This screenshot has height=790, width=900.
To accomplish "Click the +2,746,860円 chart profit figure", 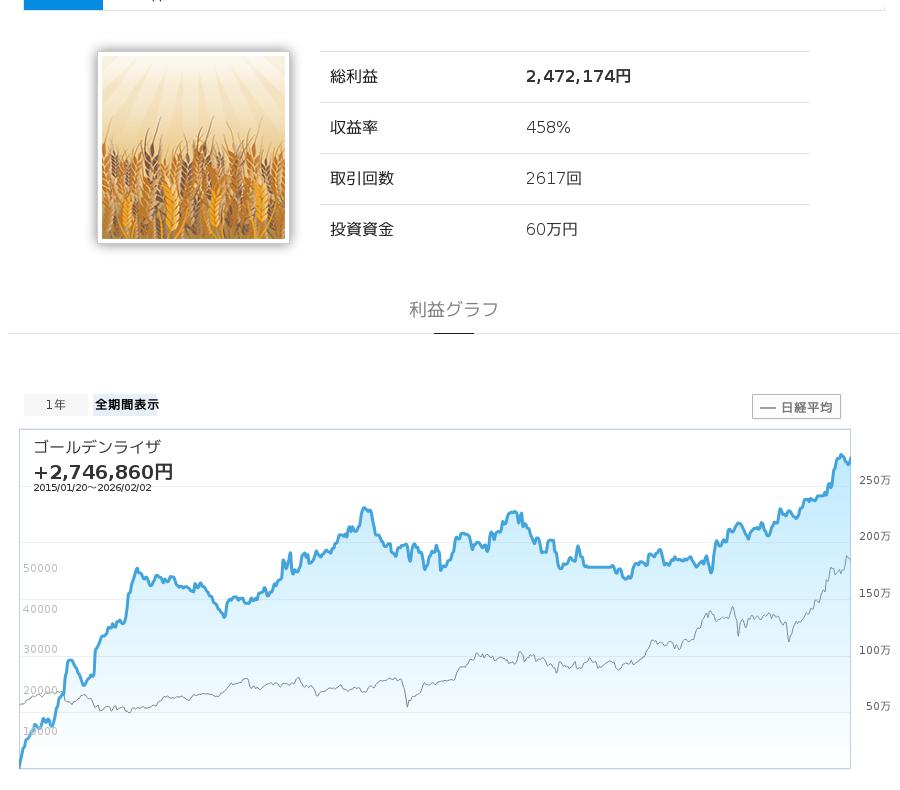I will (x=103, y=472).
